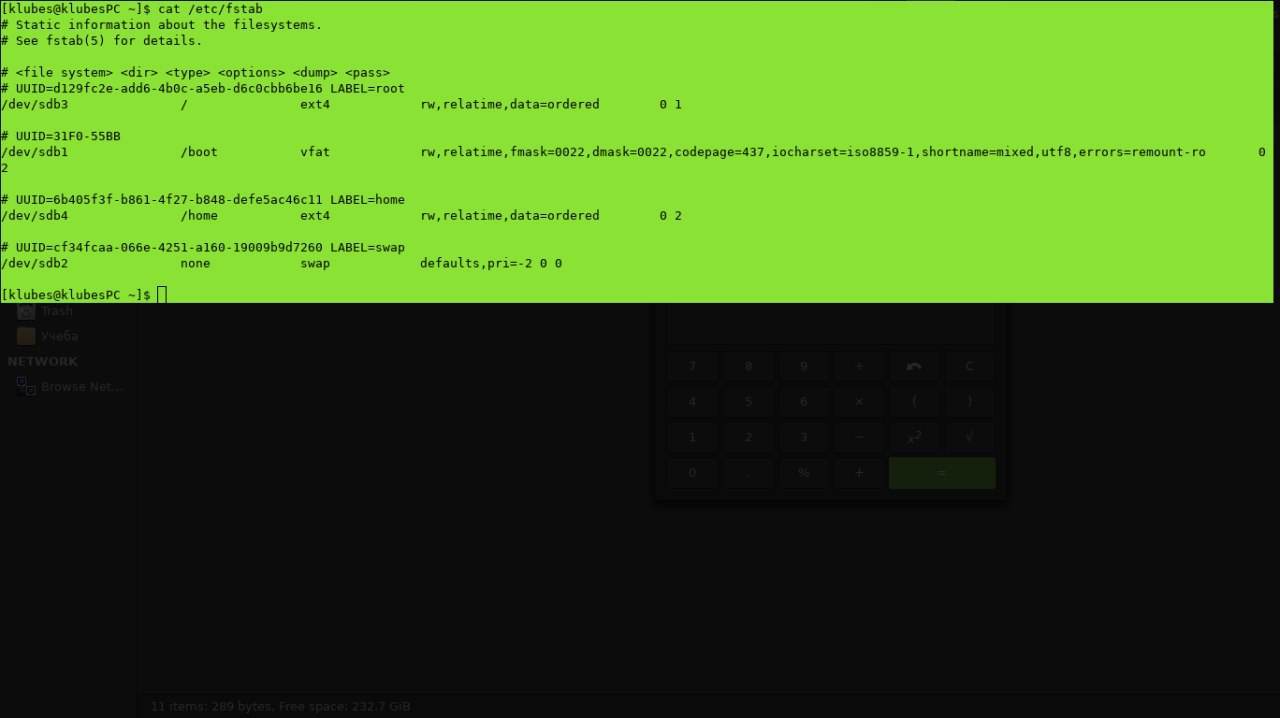Screen dimensions: 1280x718
Task: Click the Учеба folder icon in sidebar
Action: [26, 336]
